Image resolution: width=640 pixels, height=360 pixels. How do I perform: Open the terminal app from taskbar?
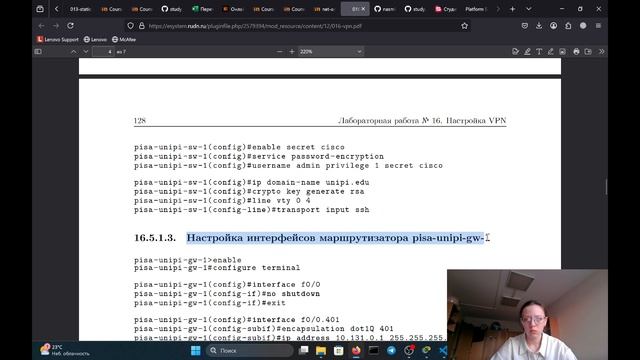point(373,350)
